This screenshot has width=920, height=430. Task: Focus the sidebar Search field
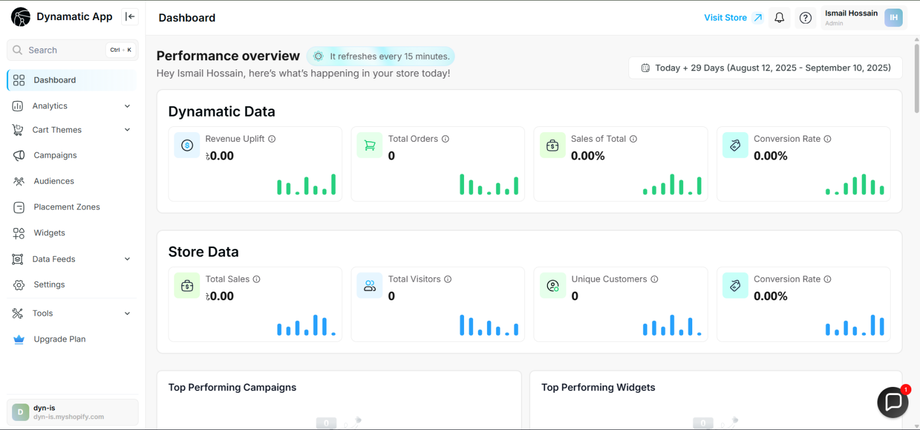[65, 50]
